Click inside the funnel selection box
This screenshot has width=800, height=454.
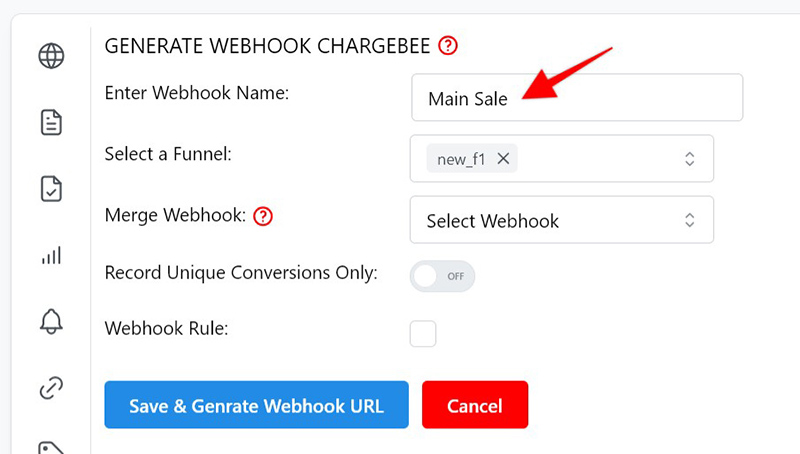pyautogui.click(x=562, y=159)
